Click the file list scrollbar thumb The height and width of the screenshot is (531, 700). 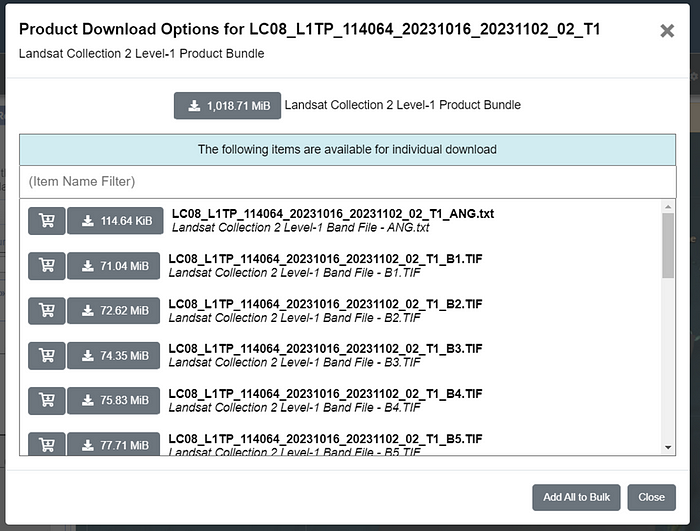(668, 245)
